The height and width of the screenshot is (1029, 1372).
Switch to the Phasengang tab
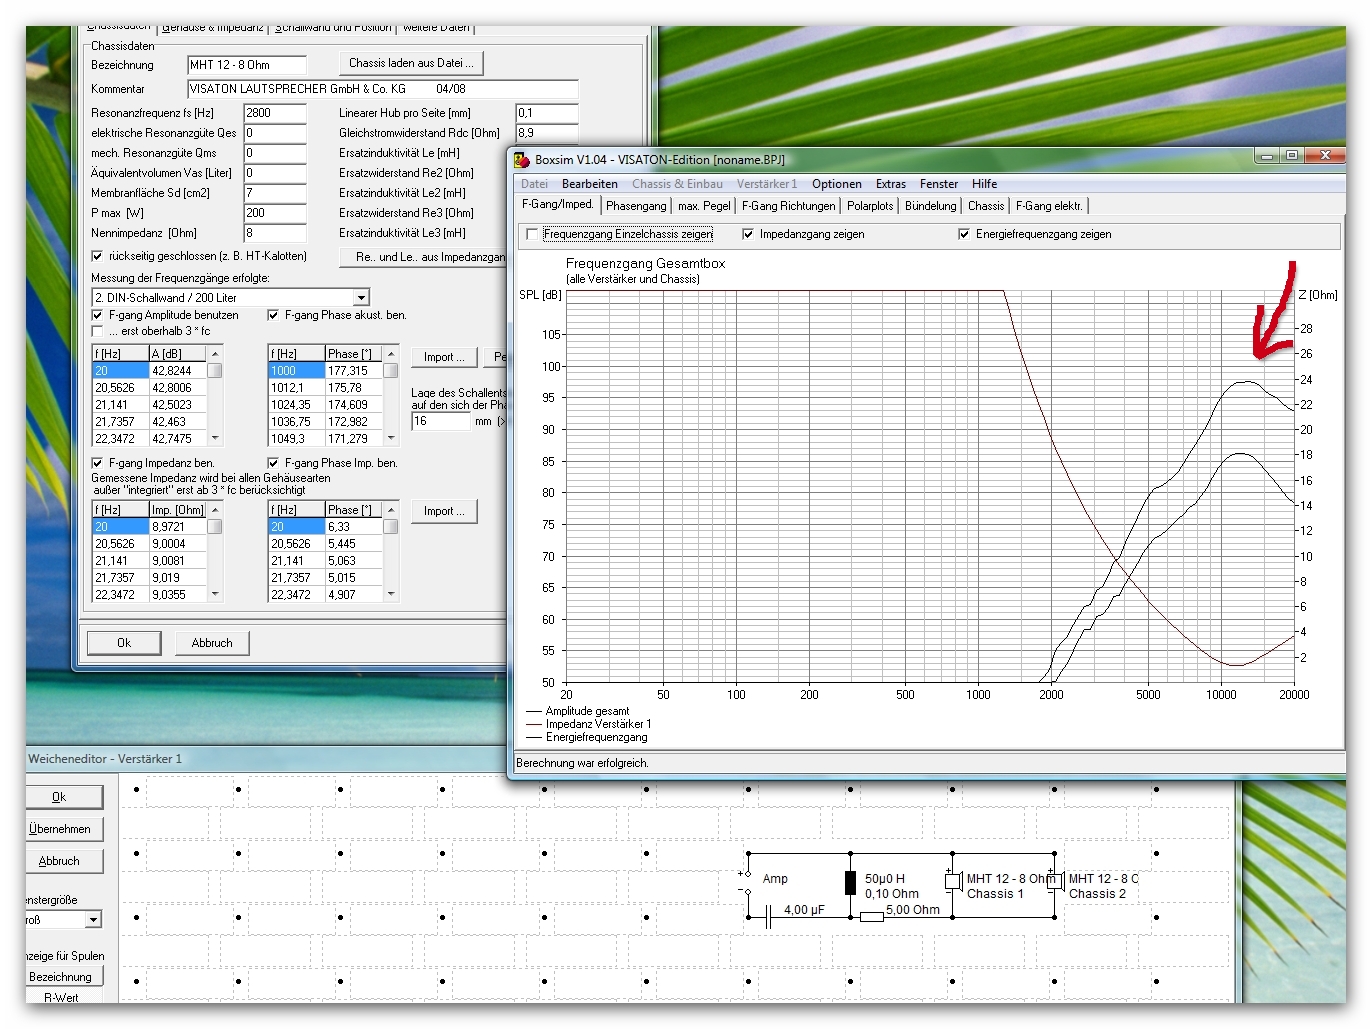pos(636,206)
